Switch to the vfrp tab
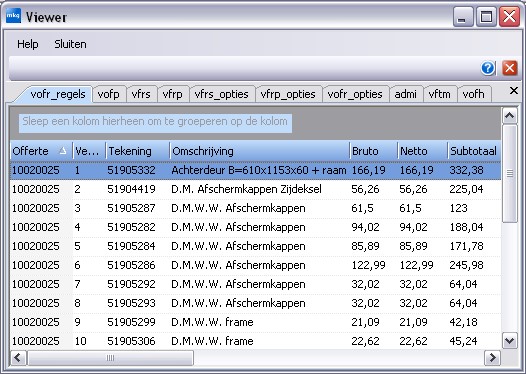The height and width of the screenshot is (374, 526). click(172, 94)
